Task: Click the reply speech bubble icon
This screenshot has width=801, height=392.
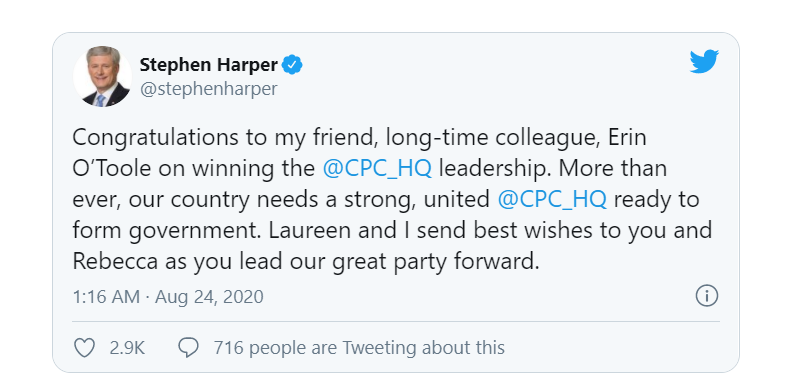Action: [188, 348]
